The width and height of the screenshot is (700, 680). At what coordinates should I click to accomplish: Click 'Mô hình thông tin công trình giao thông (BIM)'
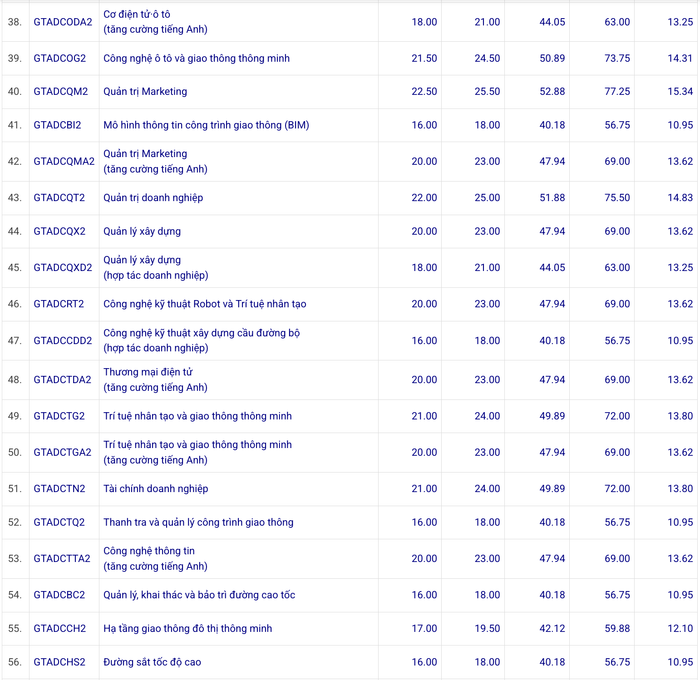(x=206, y=125)
